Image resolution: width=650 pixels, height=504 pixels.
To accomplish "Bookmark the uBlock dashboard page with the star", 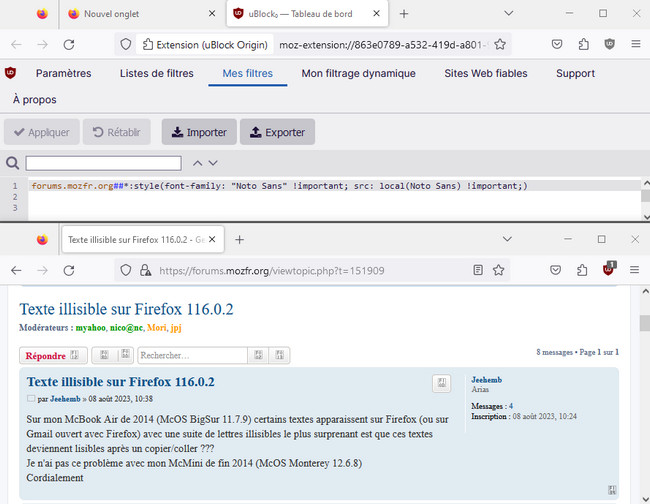I will coord(500,44).
